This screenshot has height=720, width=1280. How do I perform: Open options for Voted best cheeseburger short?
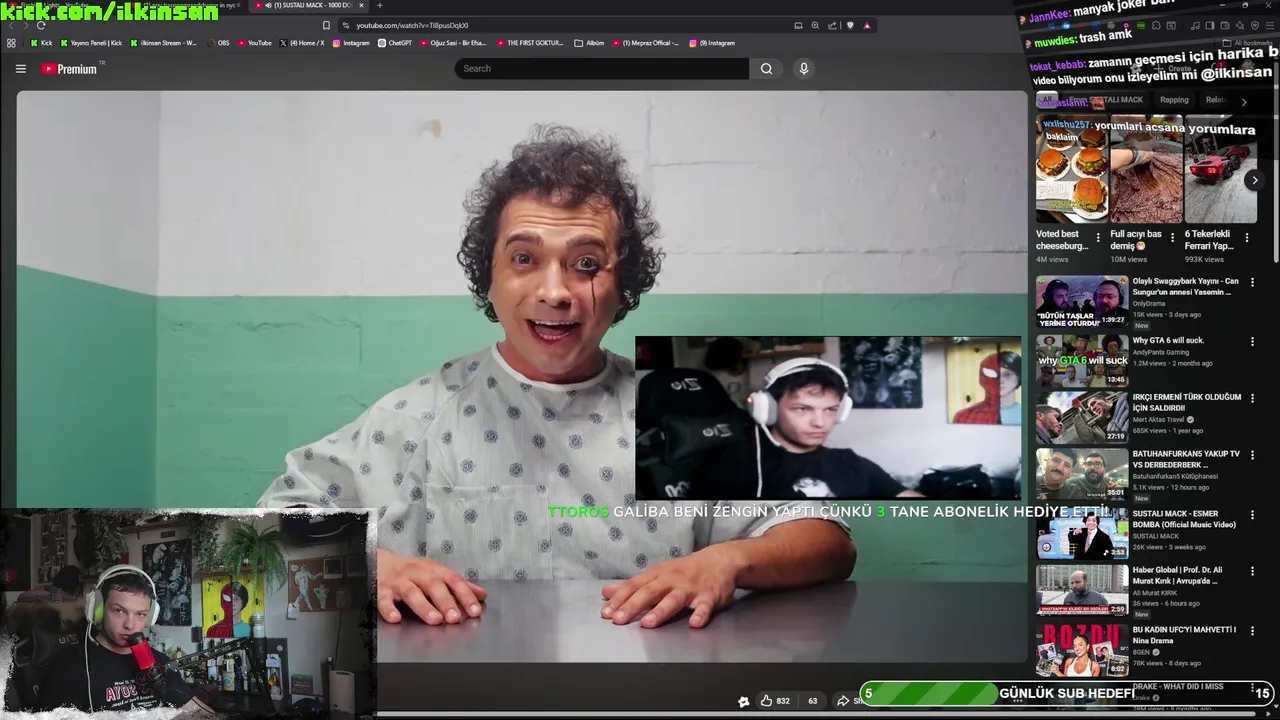1098,238
